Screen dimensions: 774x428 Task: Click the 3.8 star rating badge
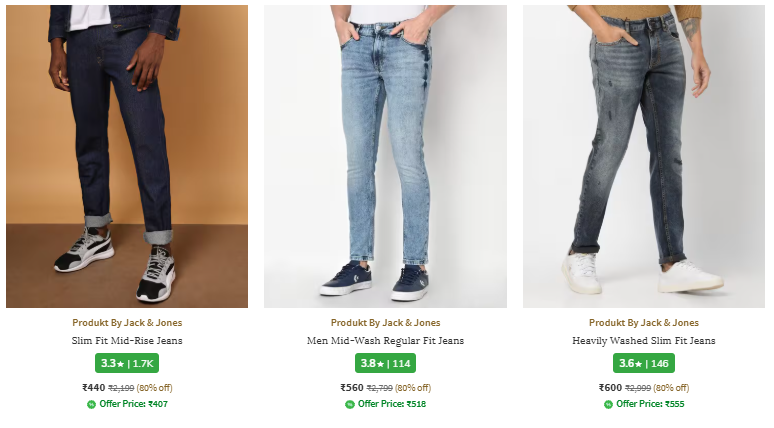(385, 363)
